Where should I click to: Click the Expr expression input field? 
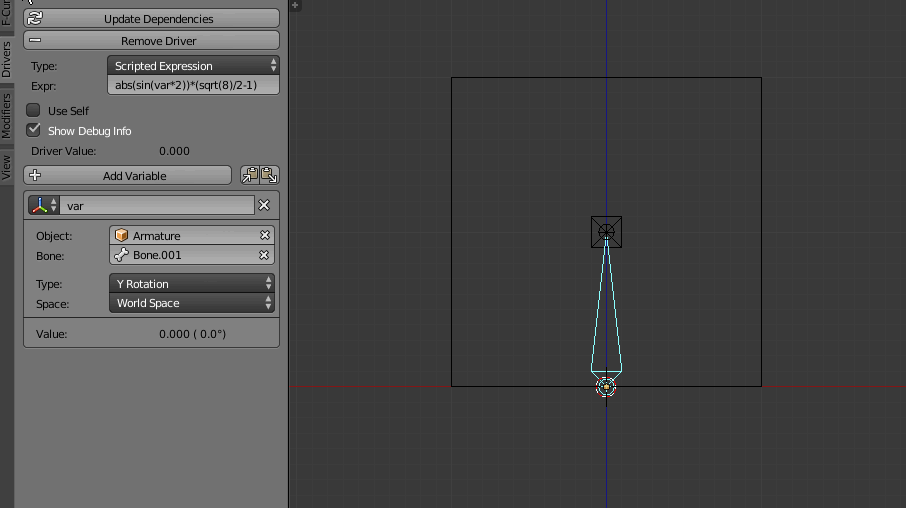[193, 85]
